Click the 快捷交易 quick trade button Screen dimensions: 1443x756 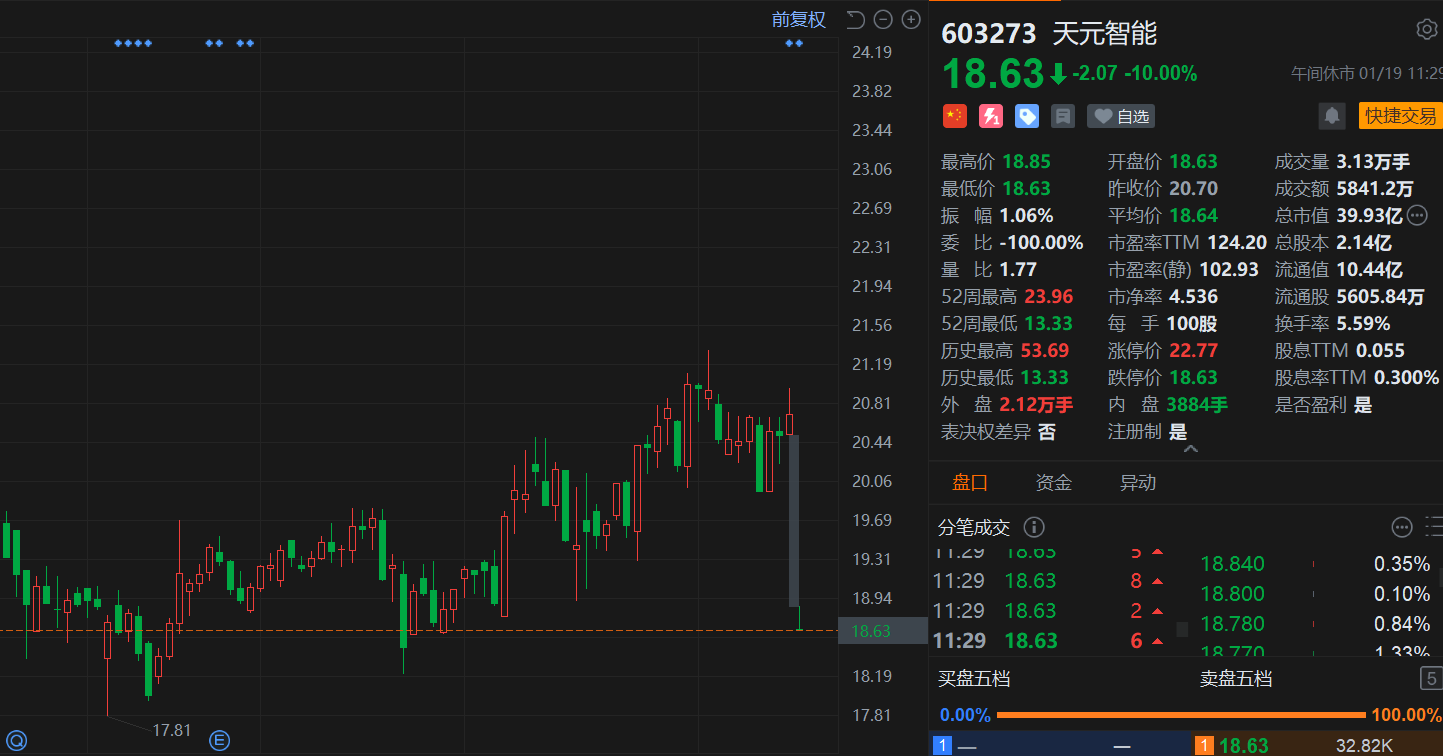tap(1400, 116)
